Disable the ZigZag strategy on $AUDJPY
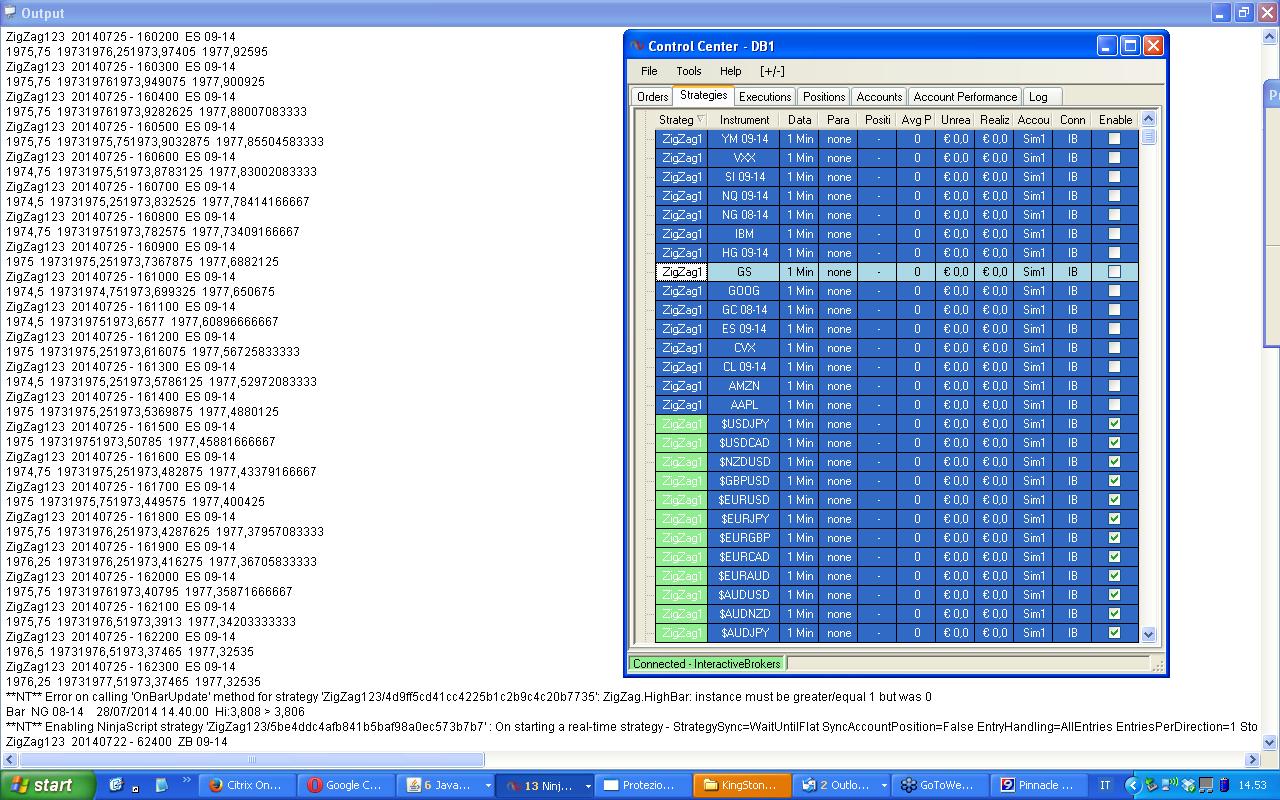 click(x=1114, y=633)
